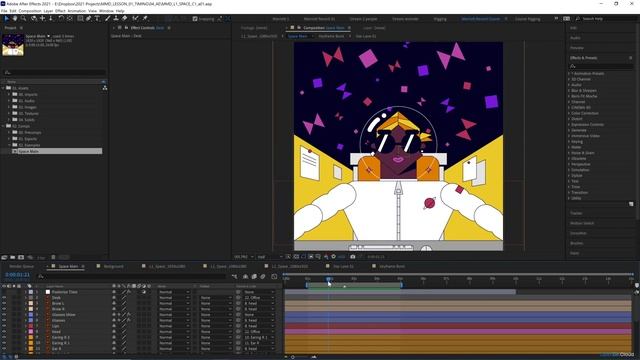
Task: Expand the Posterize Time layer properties
Action: (26, 292)
